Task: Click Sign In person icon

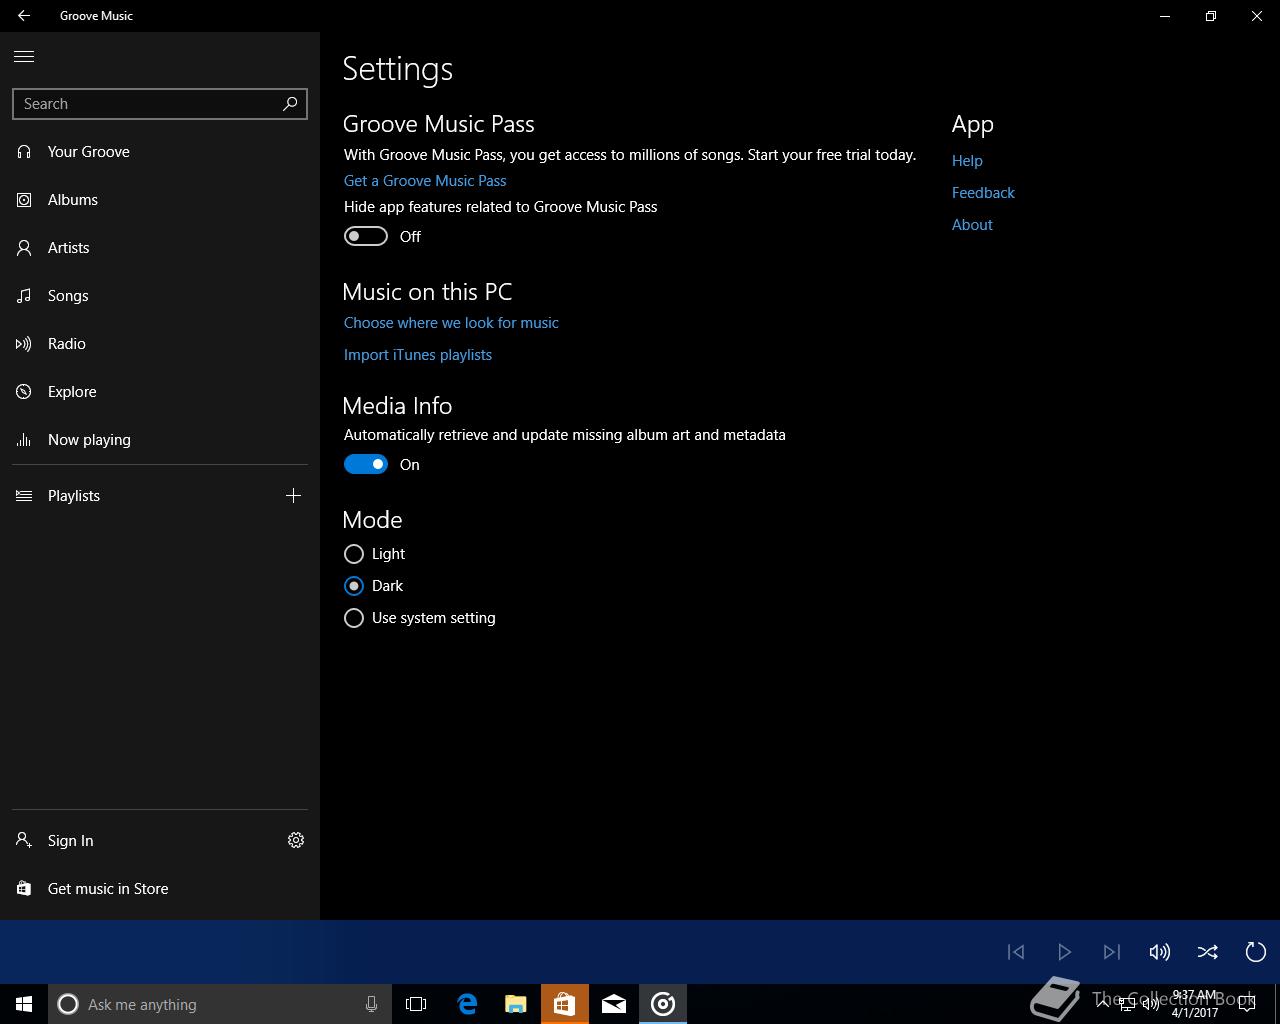Action: pyautogui.click(x=24, y=841)
